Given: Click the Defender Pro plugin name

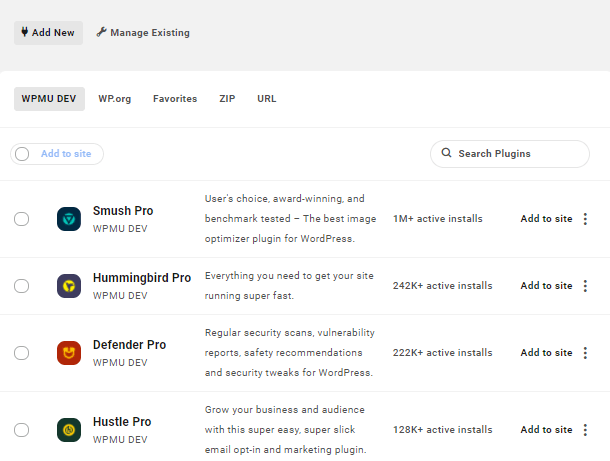Looking at the screenshot, I should (x=130, y=344).
